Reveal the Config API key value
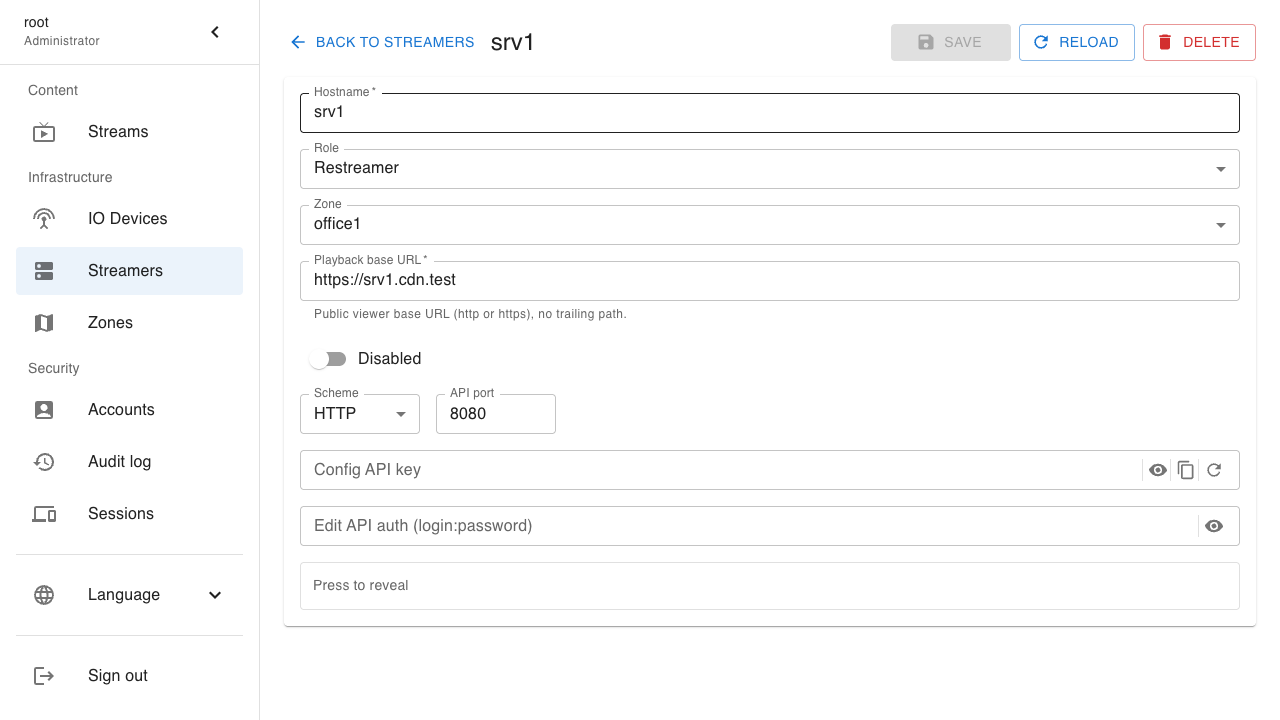Viewport: 1280px width, 720px height. pyautogui.click(x=1157, y=469)
